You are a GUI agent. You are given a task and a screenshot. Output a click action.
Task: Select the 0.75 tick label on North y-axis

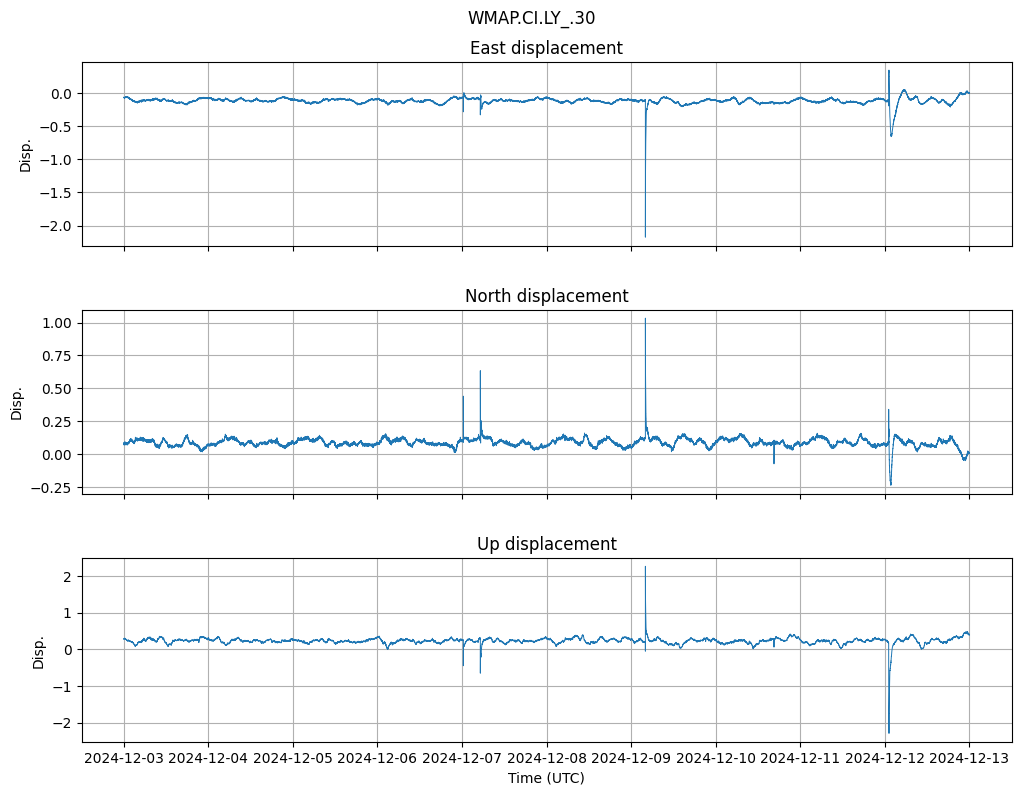57,356
